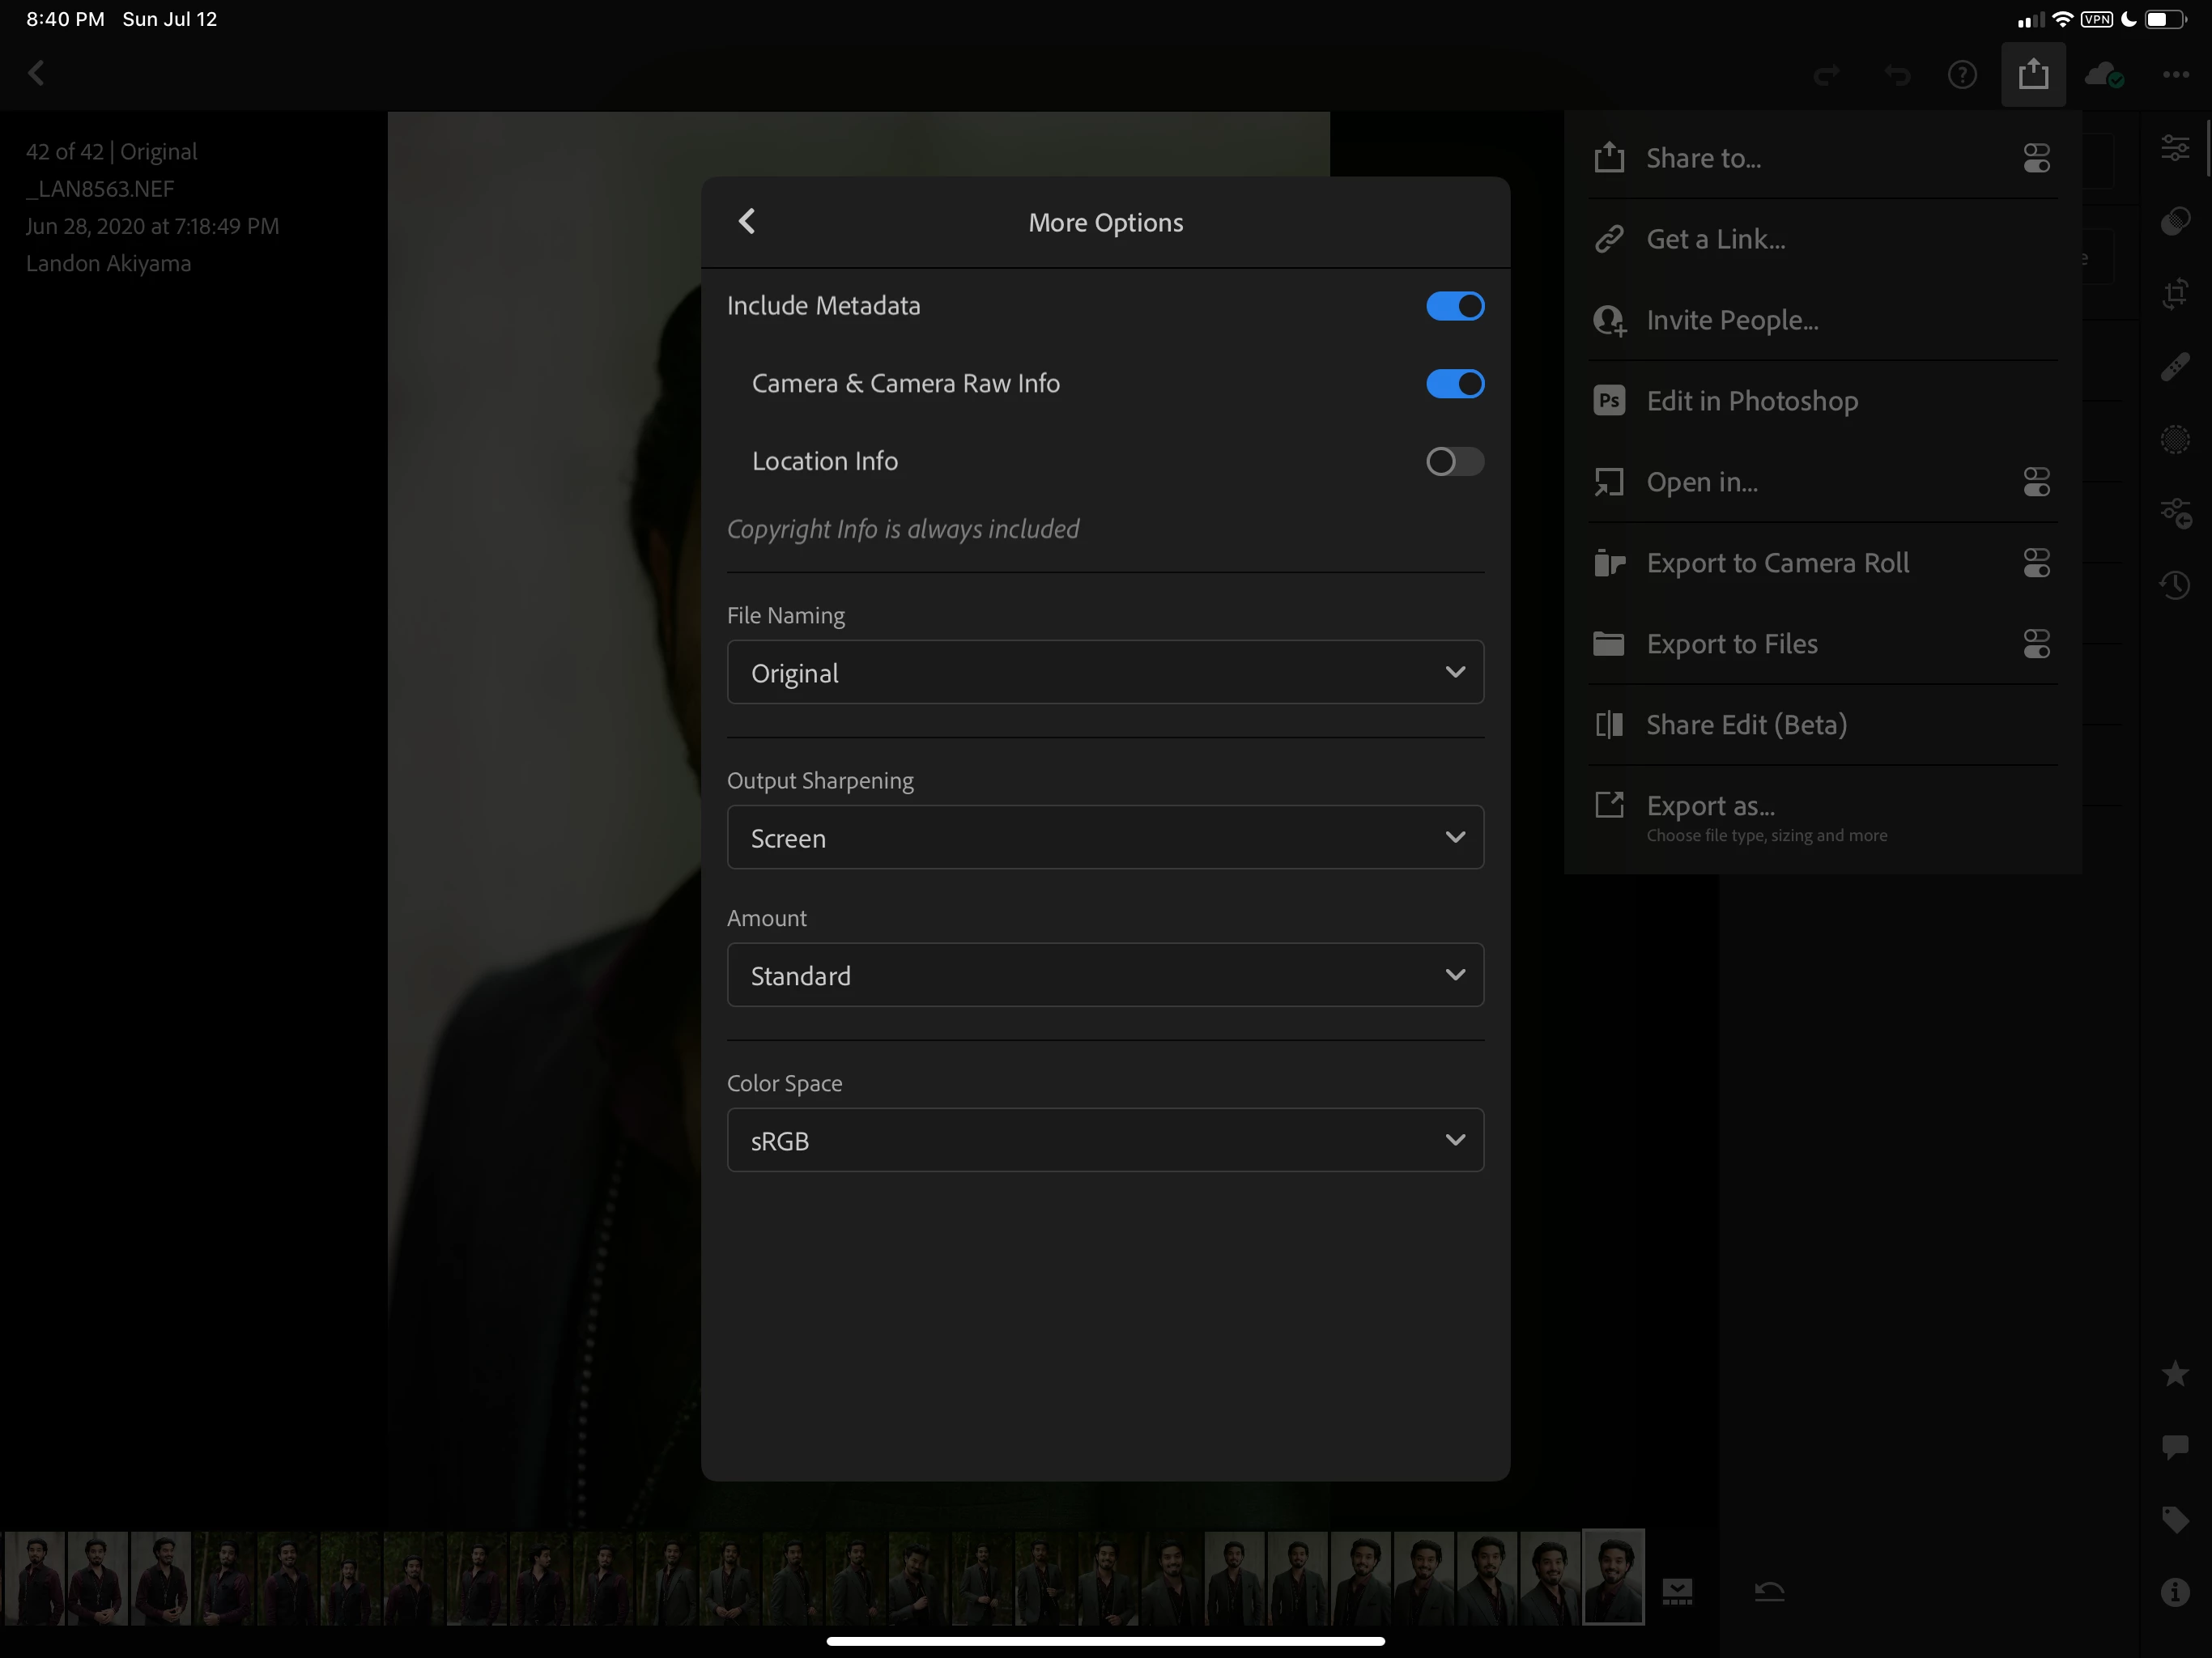This screenshot has height=1658, width=2212.
Task: Select the first filmstrip thumbnail
Action: point(35,1578)
